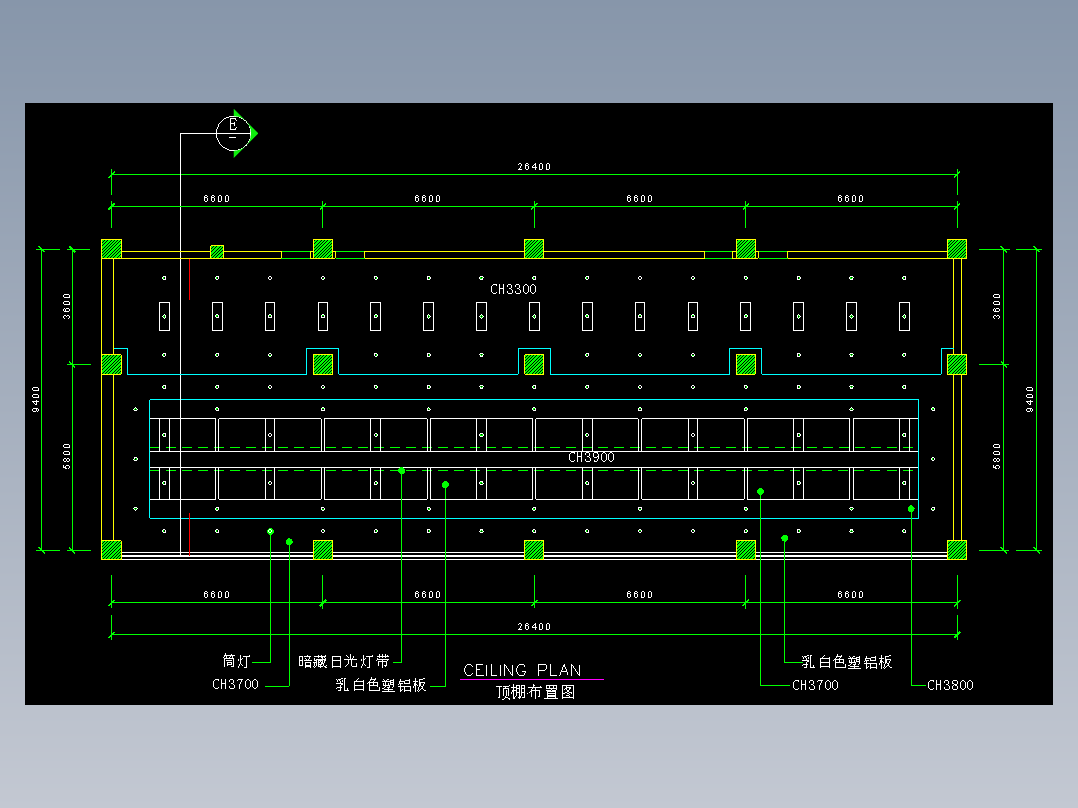Click the CH3700 label left of CH3800
1078x808 pixels.
coord(815,685)
